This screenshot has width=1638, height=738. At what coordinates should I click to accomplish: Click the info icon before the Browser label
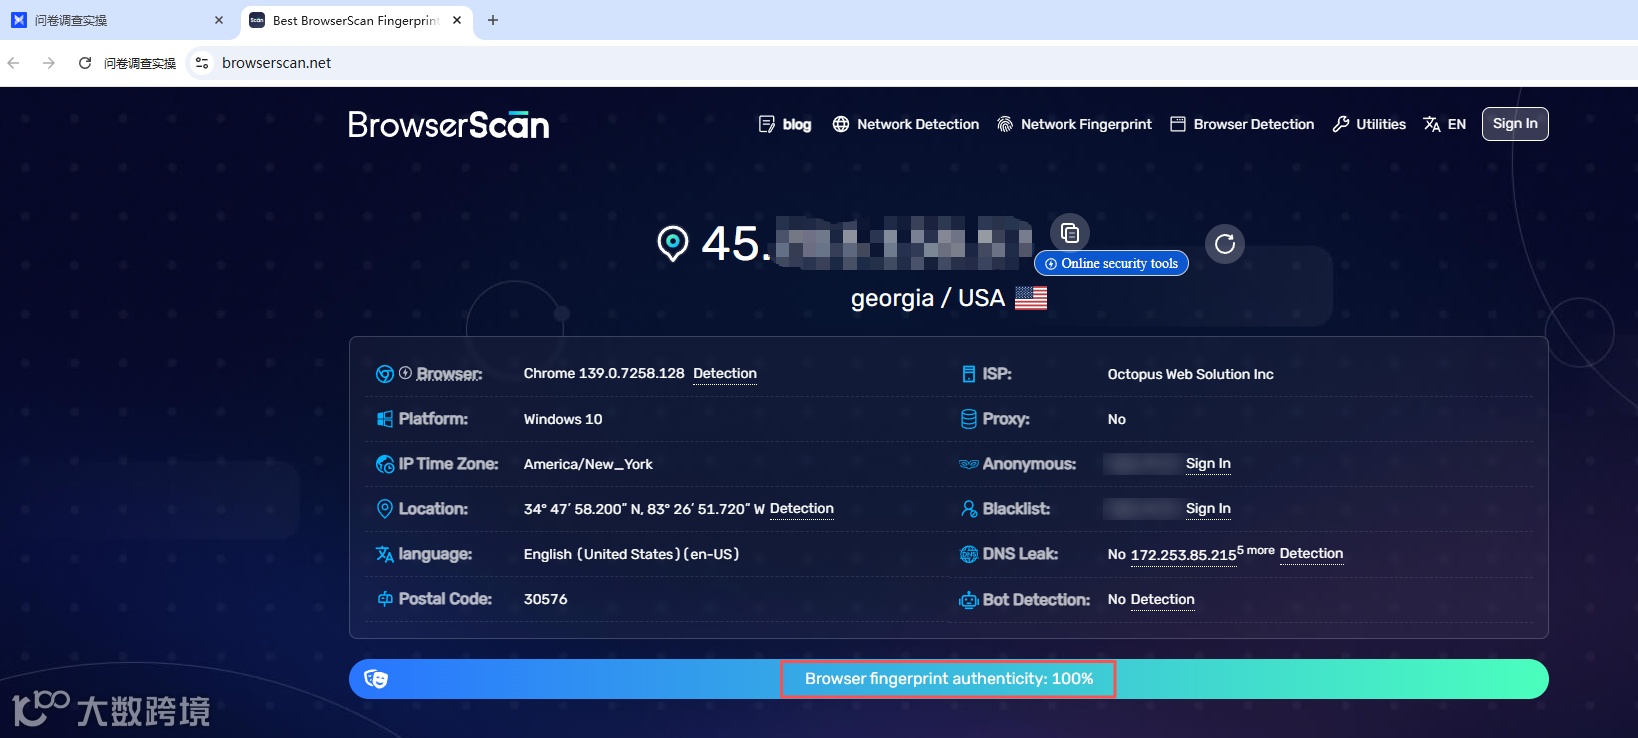coord(405,373)
